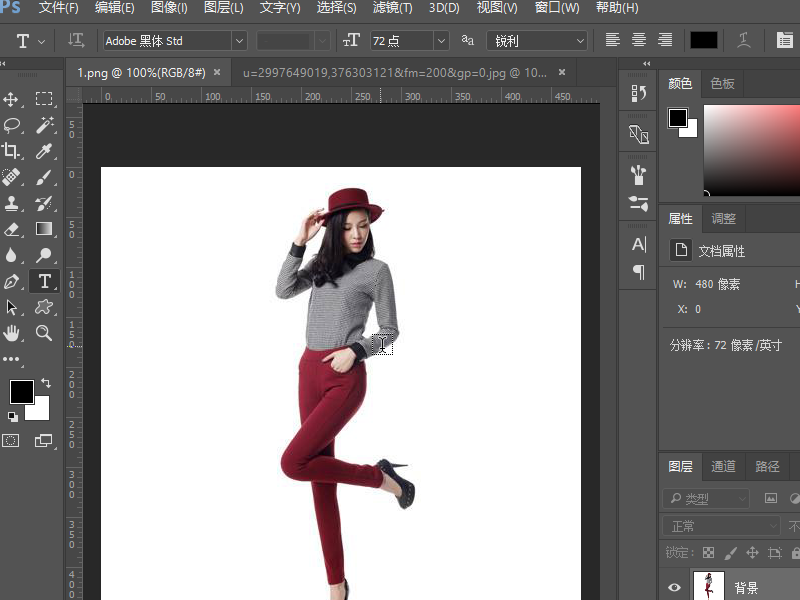This screenshot has width=800, height=600.
Task: Open the layer filter 类型 dropdown
Action: click(x=706, y=498)
